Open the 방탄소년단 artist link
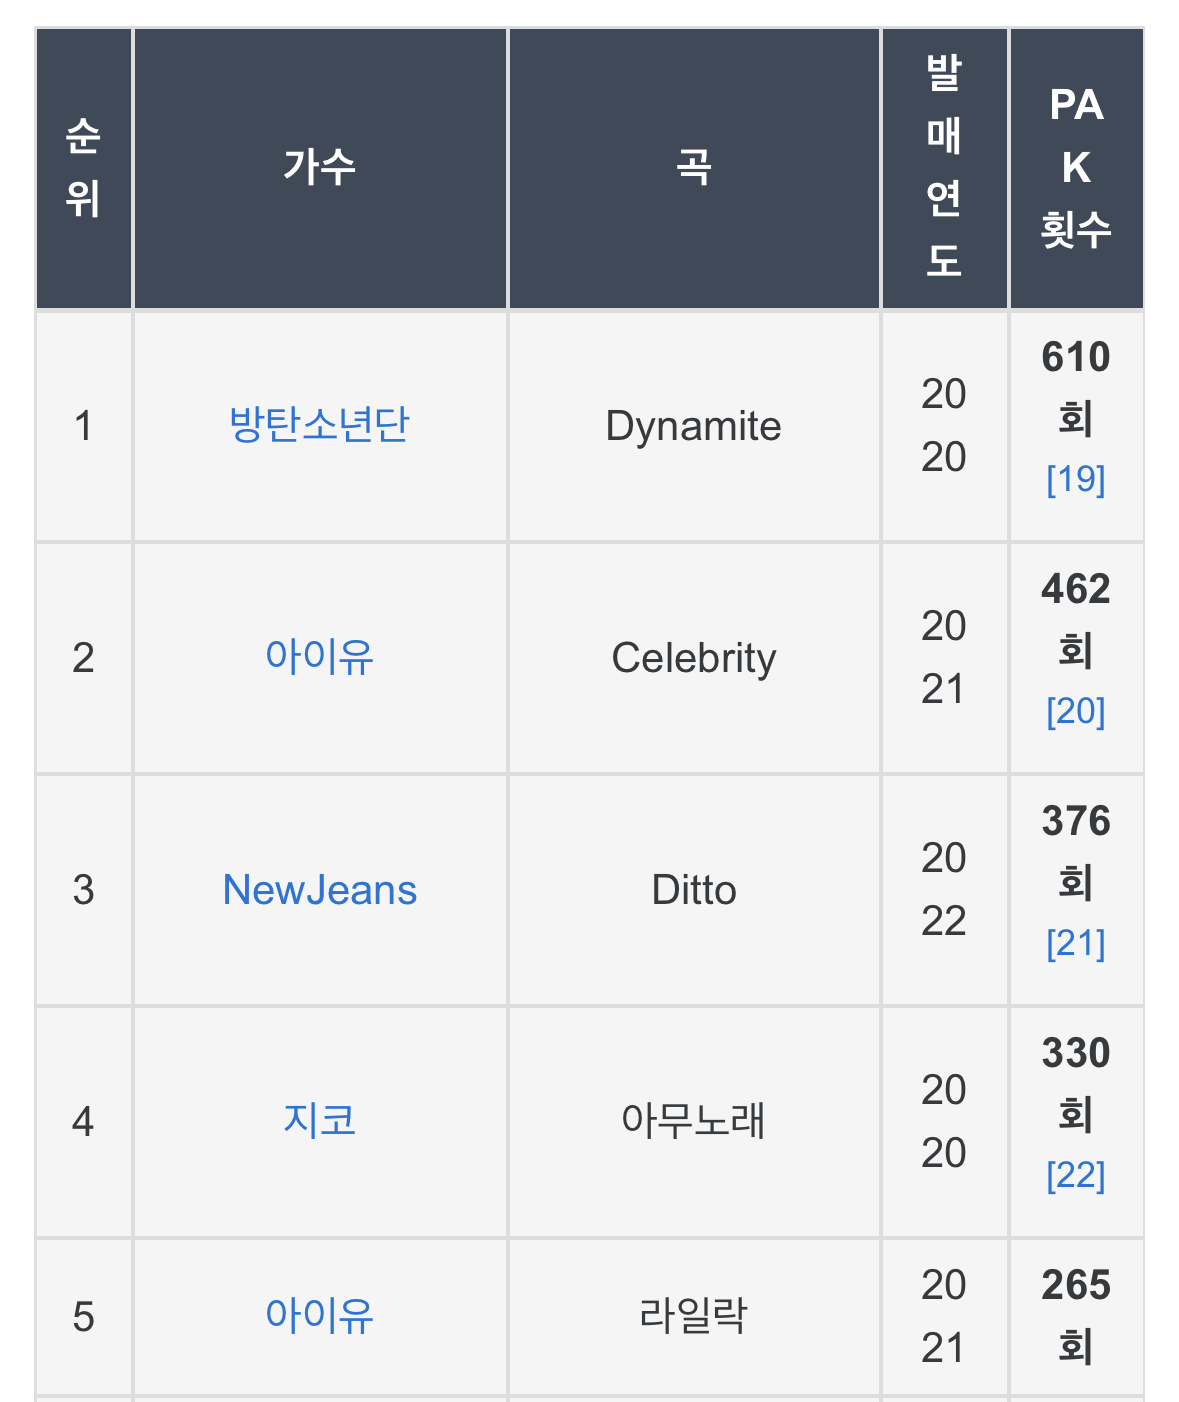The height and width of the screenshot is (1402, 1179). pyautogui.click(x=319, y=425)
